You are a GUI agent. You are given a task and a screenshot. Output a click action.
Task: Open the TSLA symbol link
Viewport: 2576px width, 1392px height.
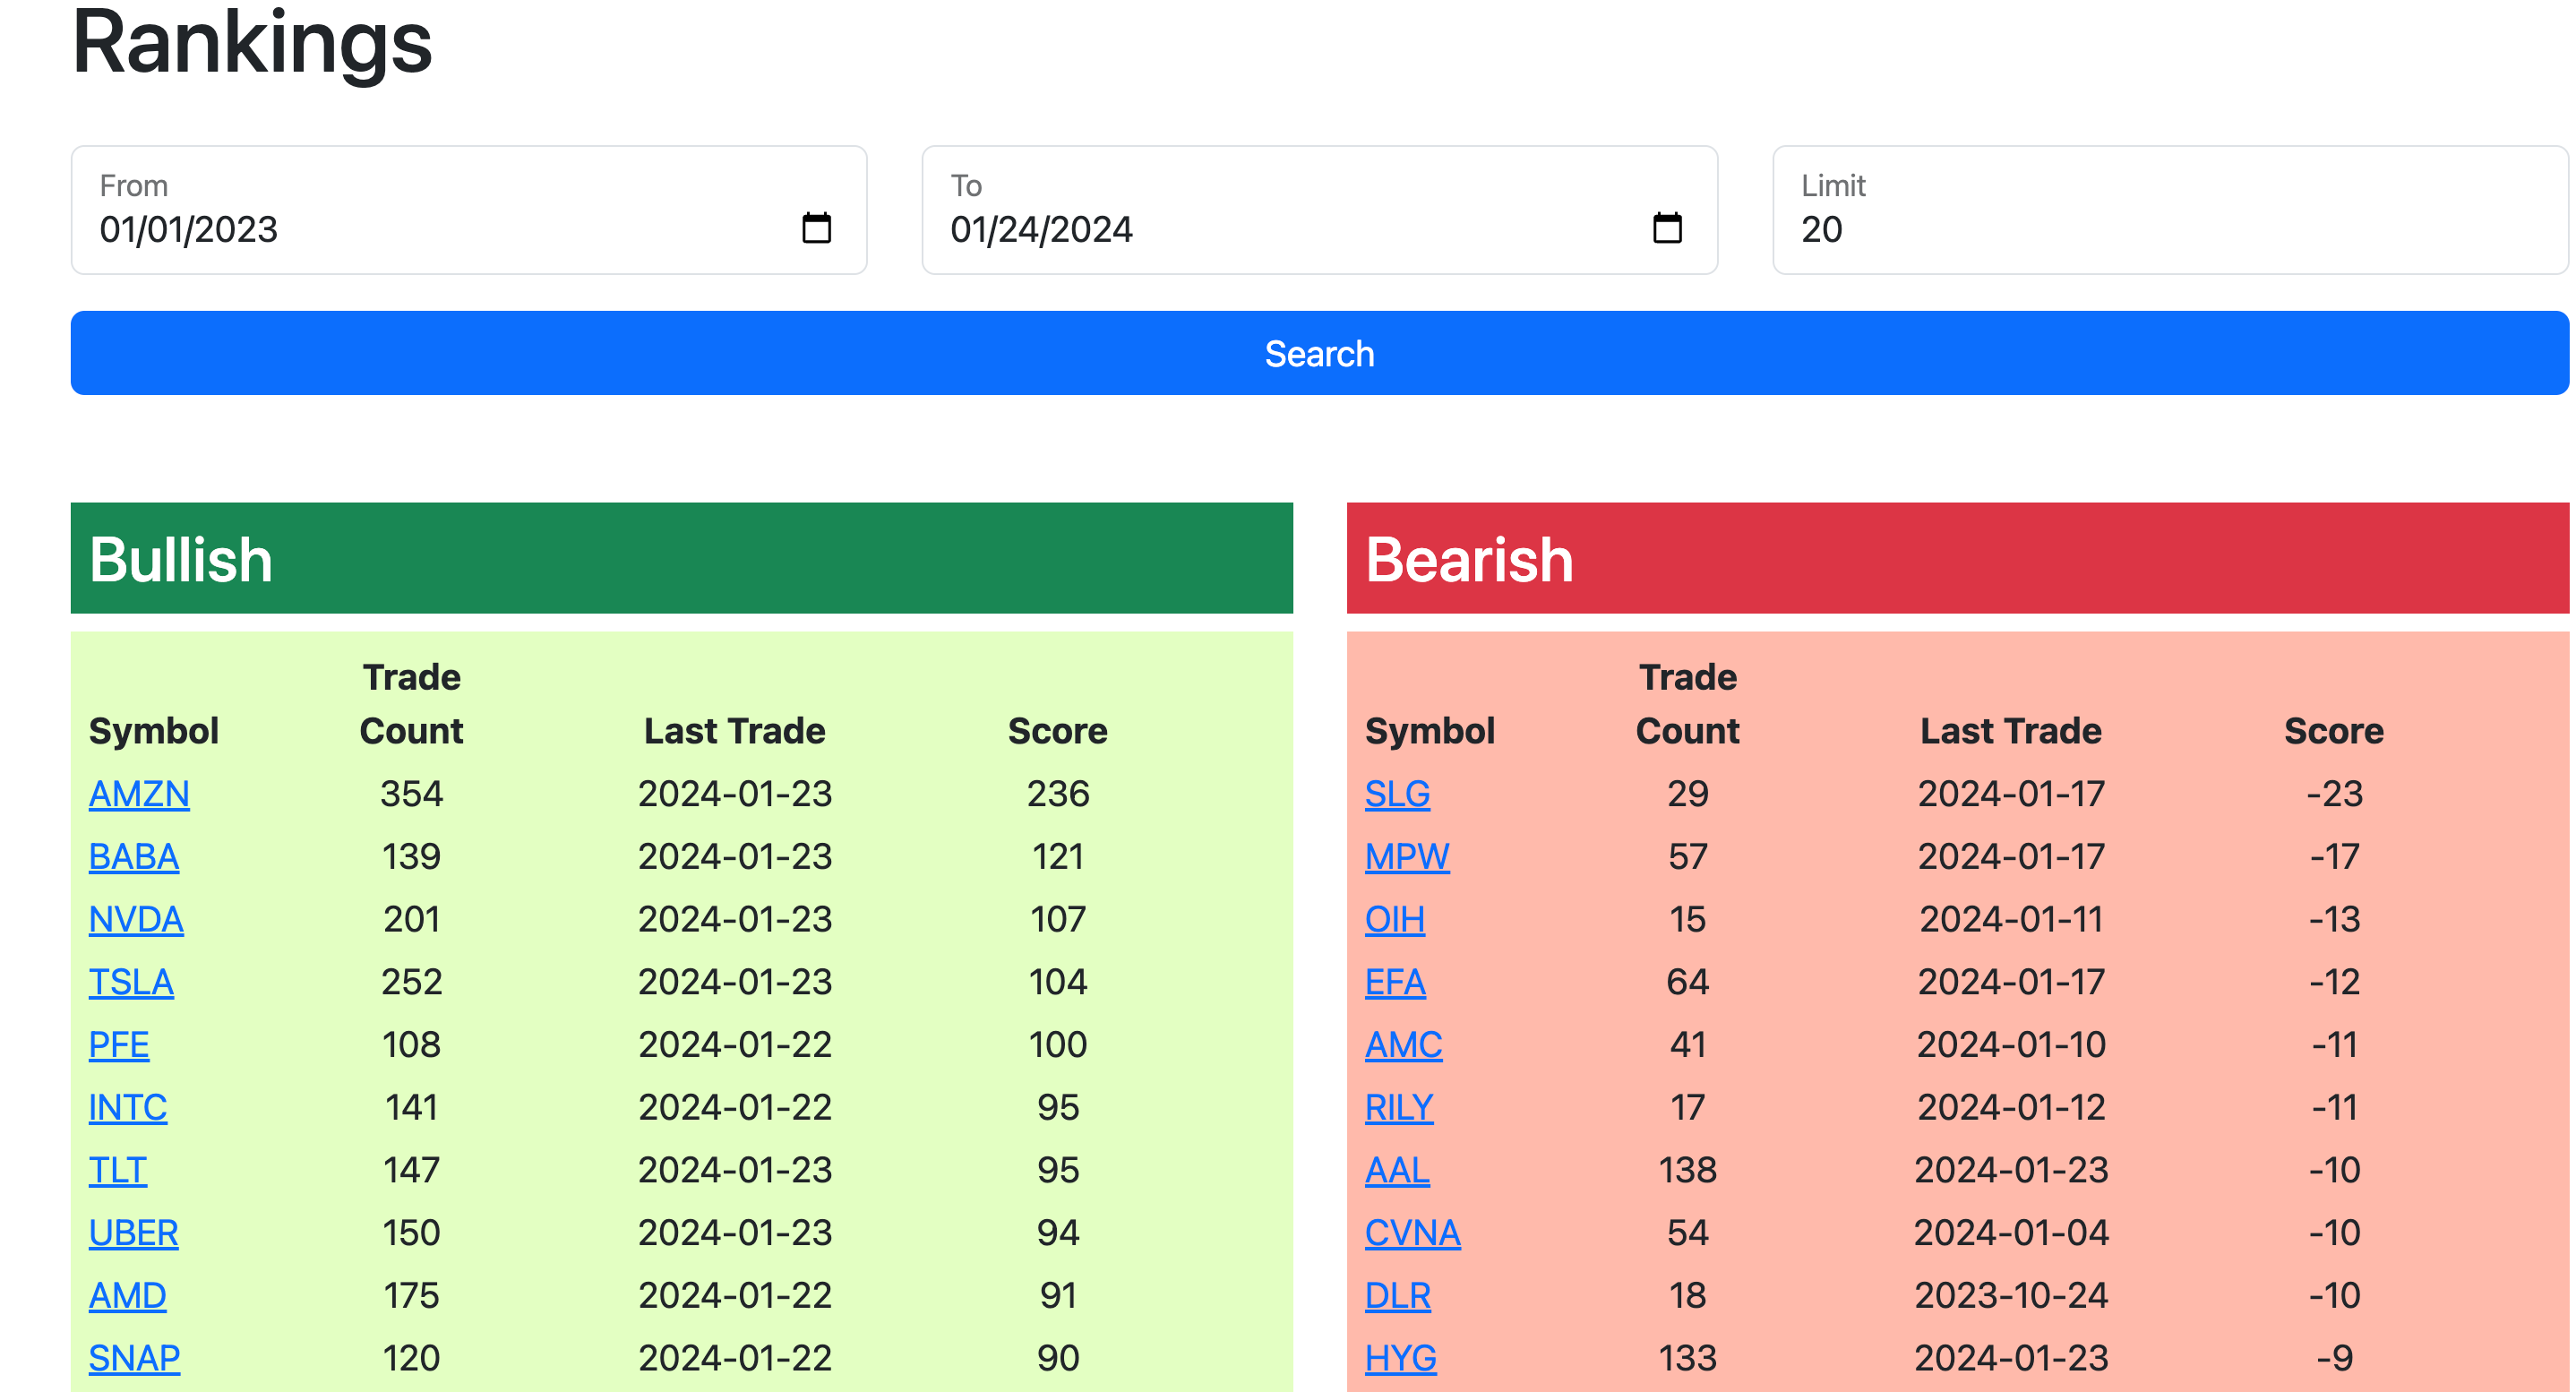tap(131, 982)
